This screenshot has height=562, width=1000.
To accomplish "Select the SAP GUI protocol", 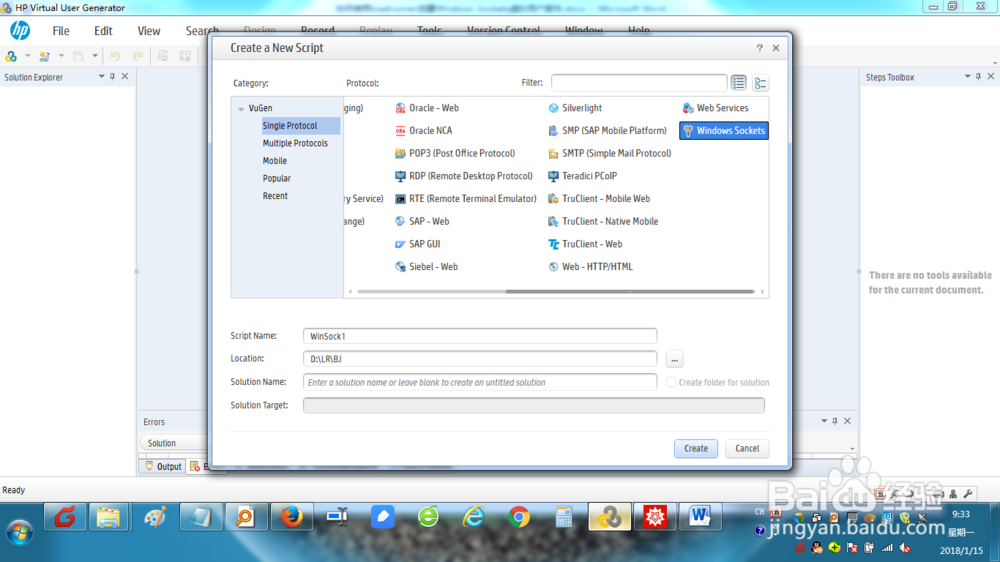I will (418, 244).
